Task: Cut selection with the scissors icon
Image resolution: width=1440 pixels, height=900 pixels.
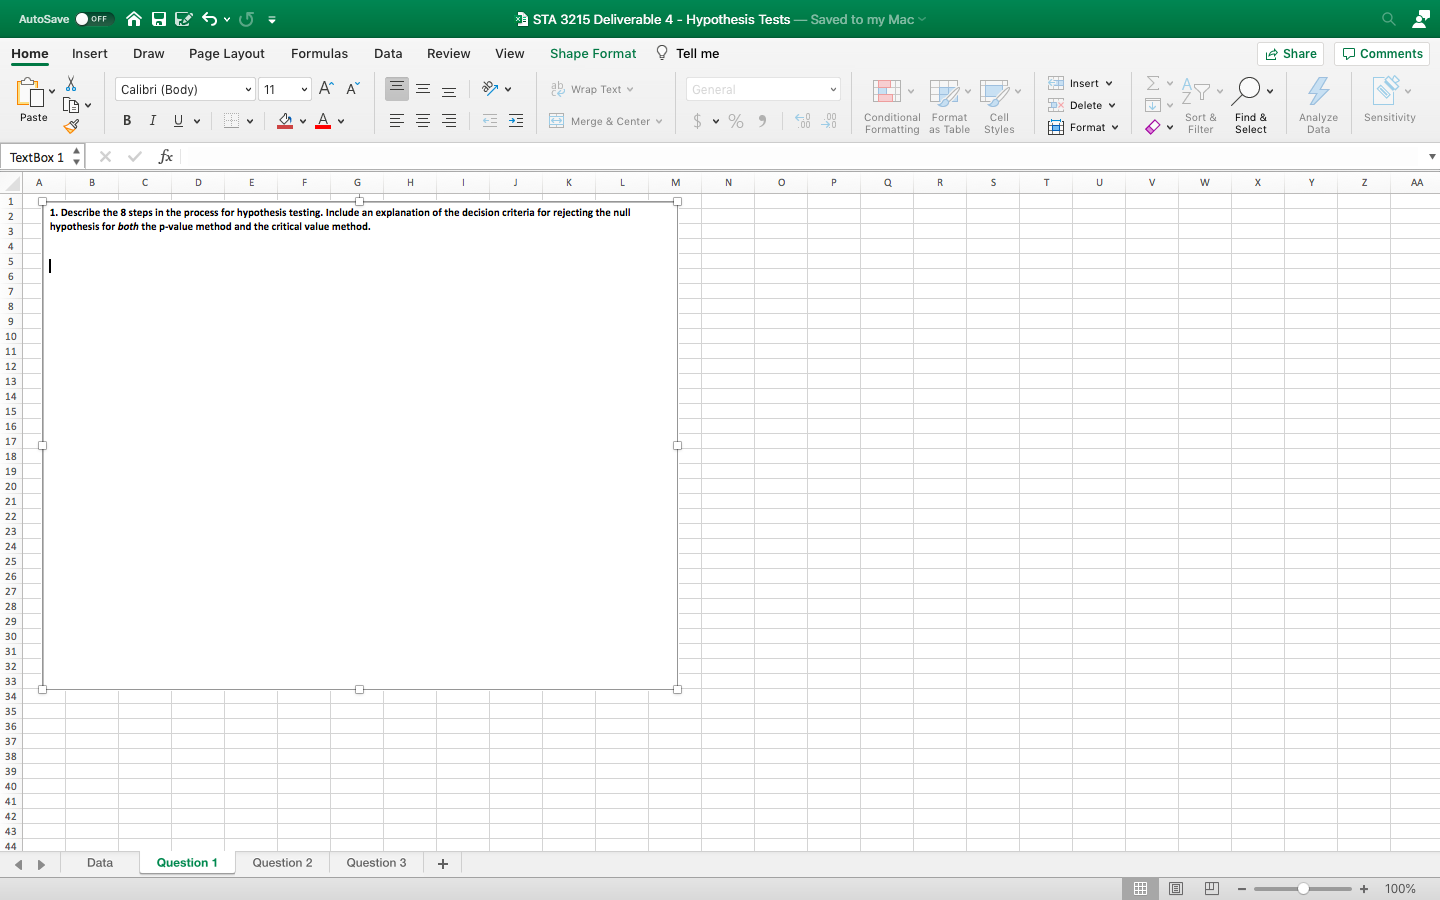Action: pyautogui.click(x=71, y=83)
